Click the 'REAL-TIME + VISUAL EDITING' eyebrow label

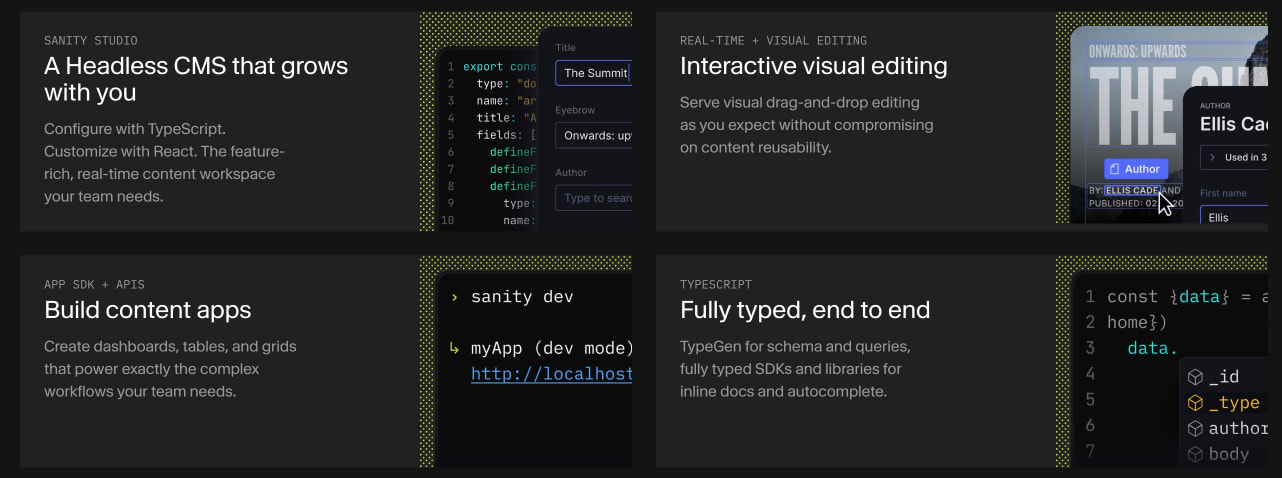(x=774, y=41)
